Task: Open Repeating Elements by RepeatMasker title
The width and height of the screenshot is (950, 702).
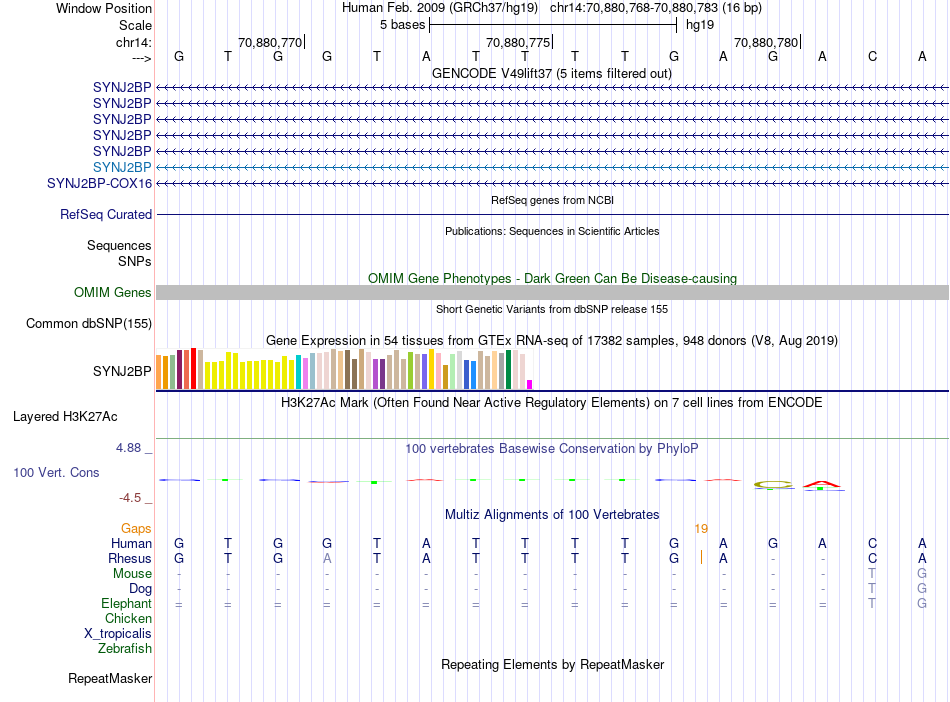Action: [552, 664]
